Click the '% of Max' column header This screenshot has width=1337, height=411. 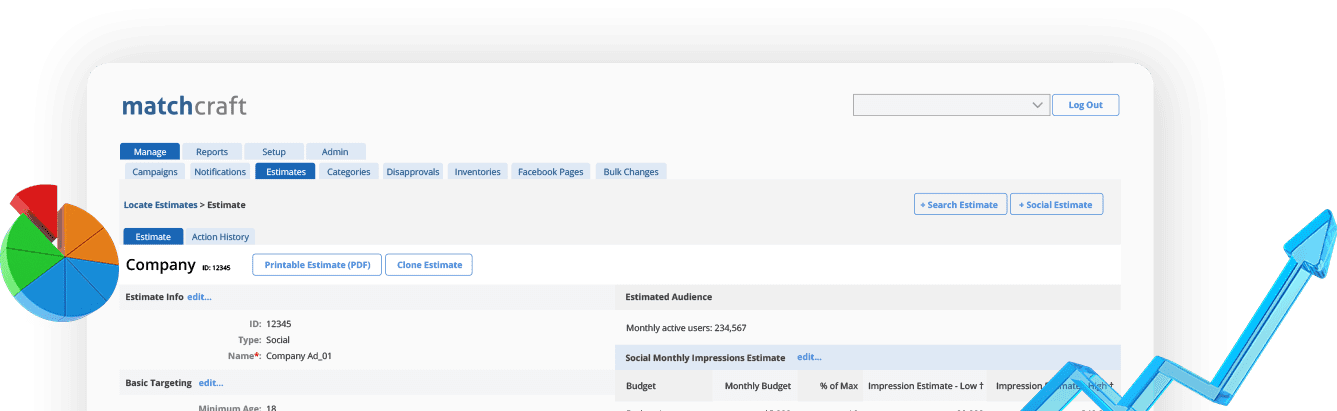pyautogui.click(x=839, y=386)
